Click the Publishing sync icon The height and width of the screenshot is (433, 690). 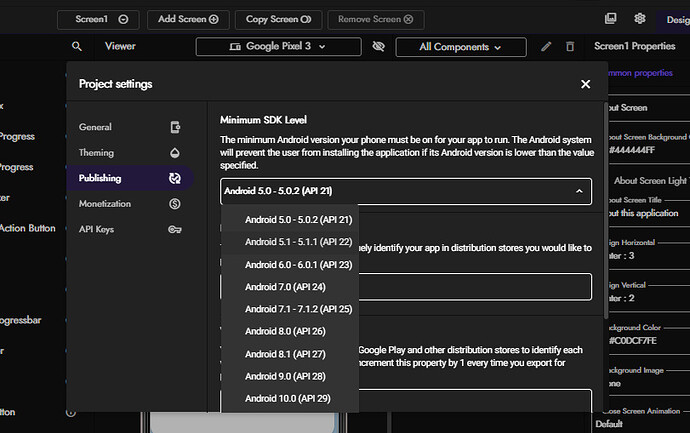[x=175, y=178]
